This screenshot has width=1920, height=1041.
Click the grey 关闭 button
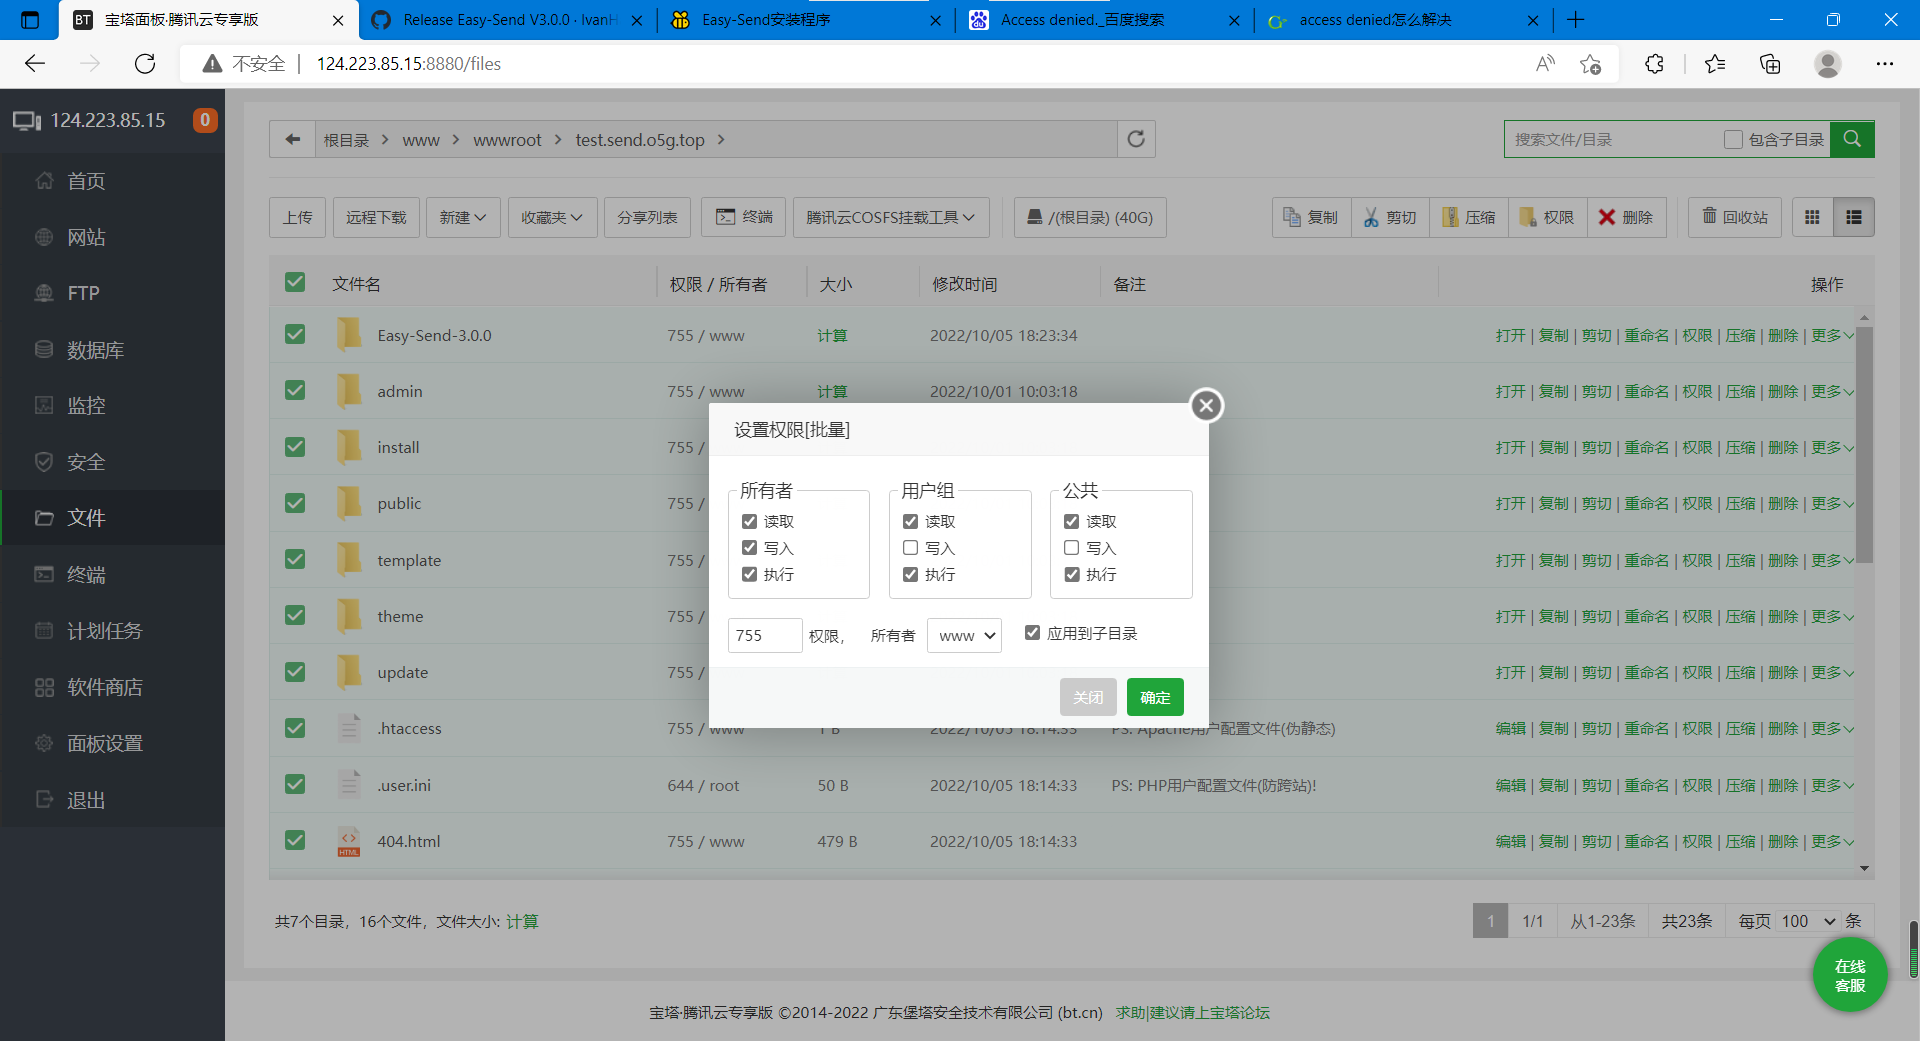pyautogui.click(x=1088, y=697)
